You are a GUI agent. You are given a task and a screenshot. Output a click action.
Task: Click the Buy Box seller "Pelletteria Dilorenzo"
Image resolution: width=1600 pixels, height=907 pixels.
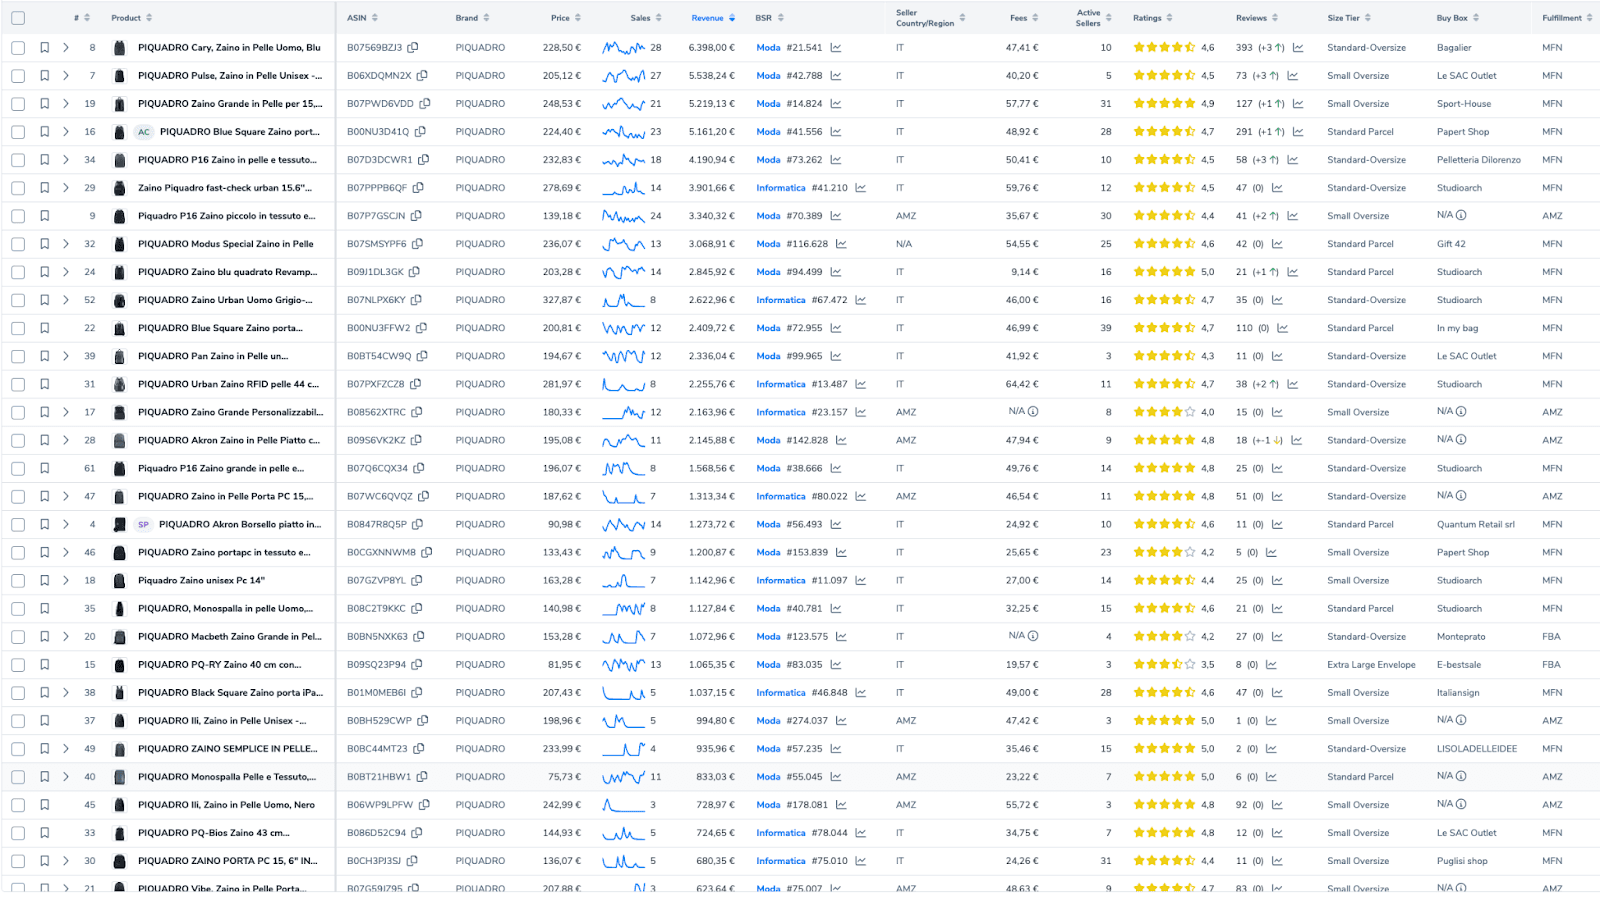(x=1478, y=159)
